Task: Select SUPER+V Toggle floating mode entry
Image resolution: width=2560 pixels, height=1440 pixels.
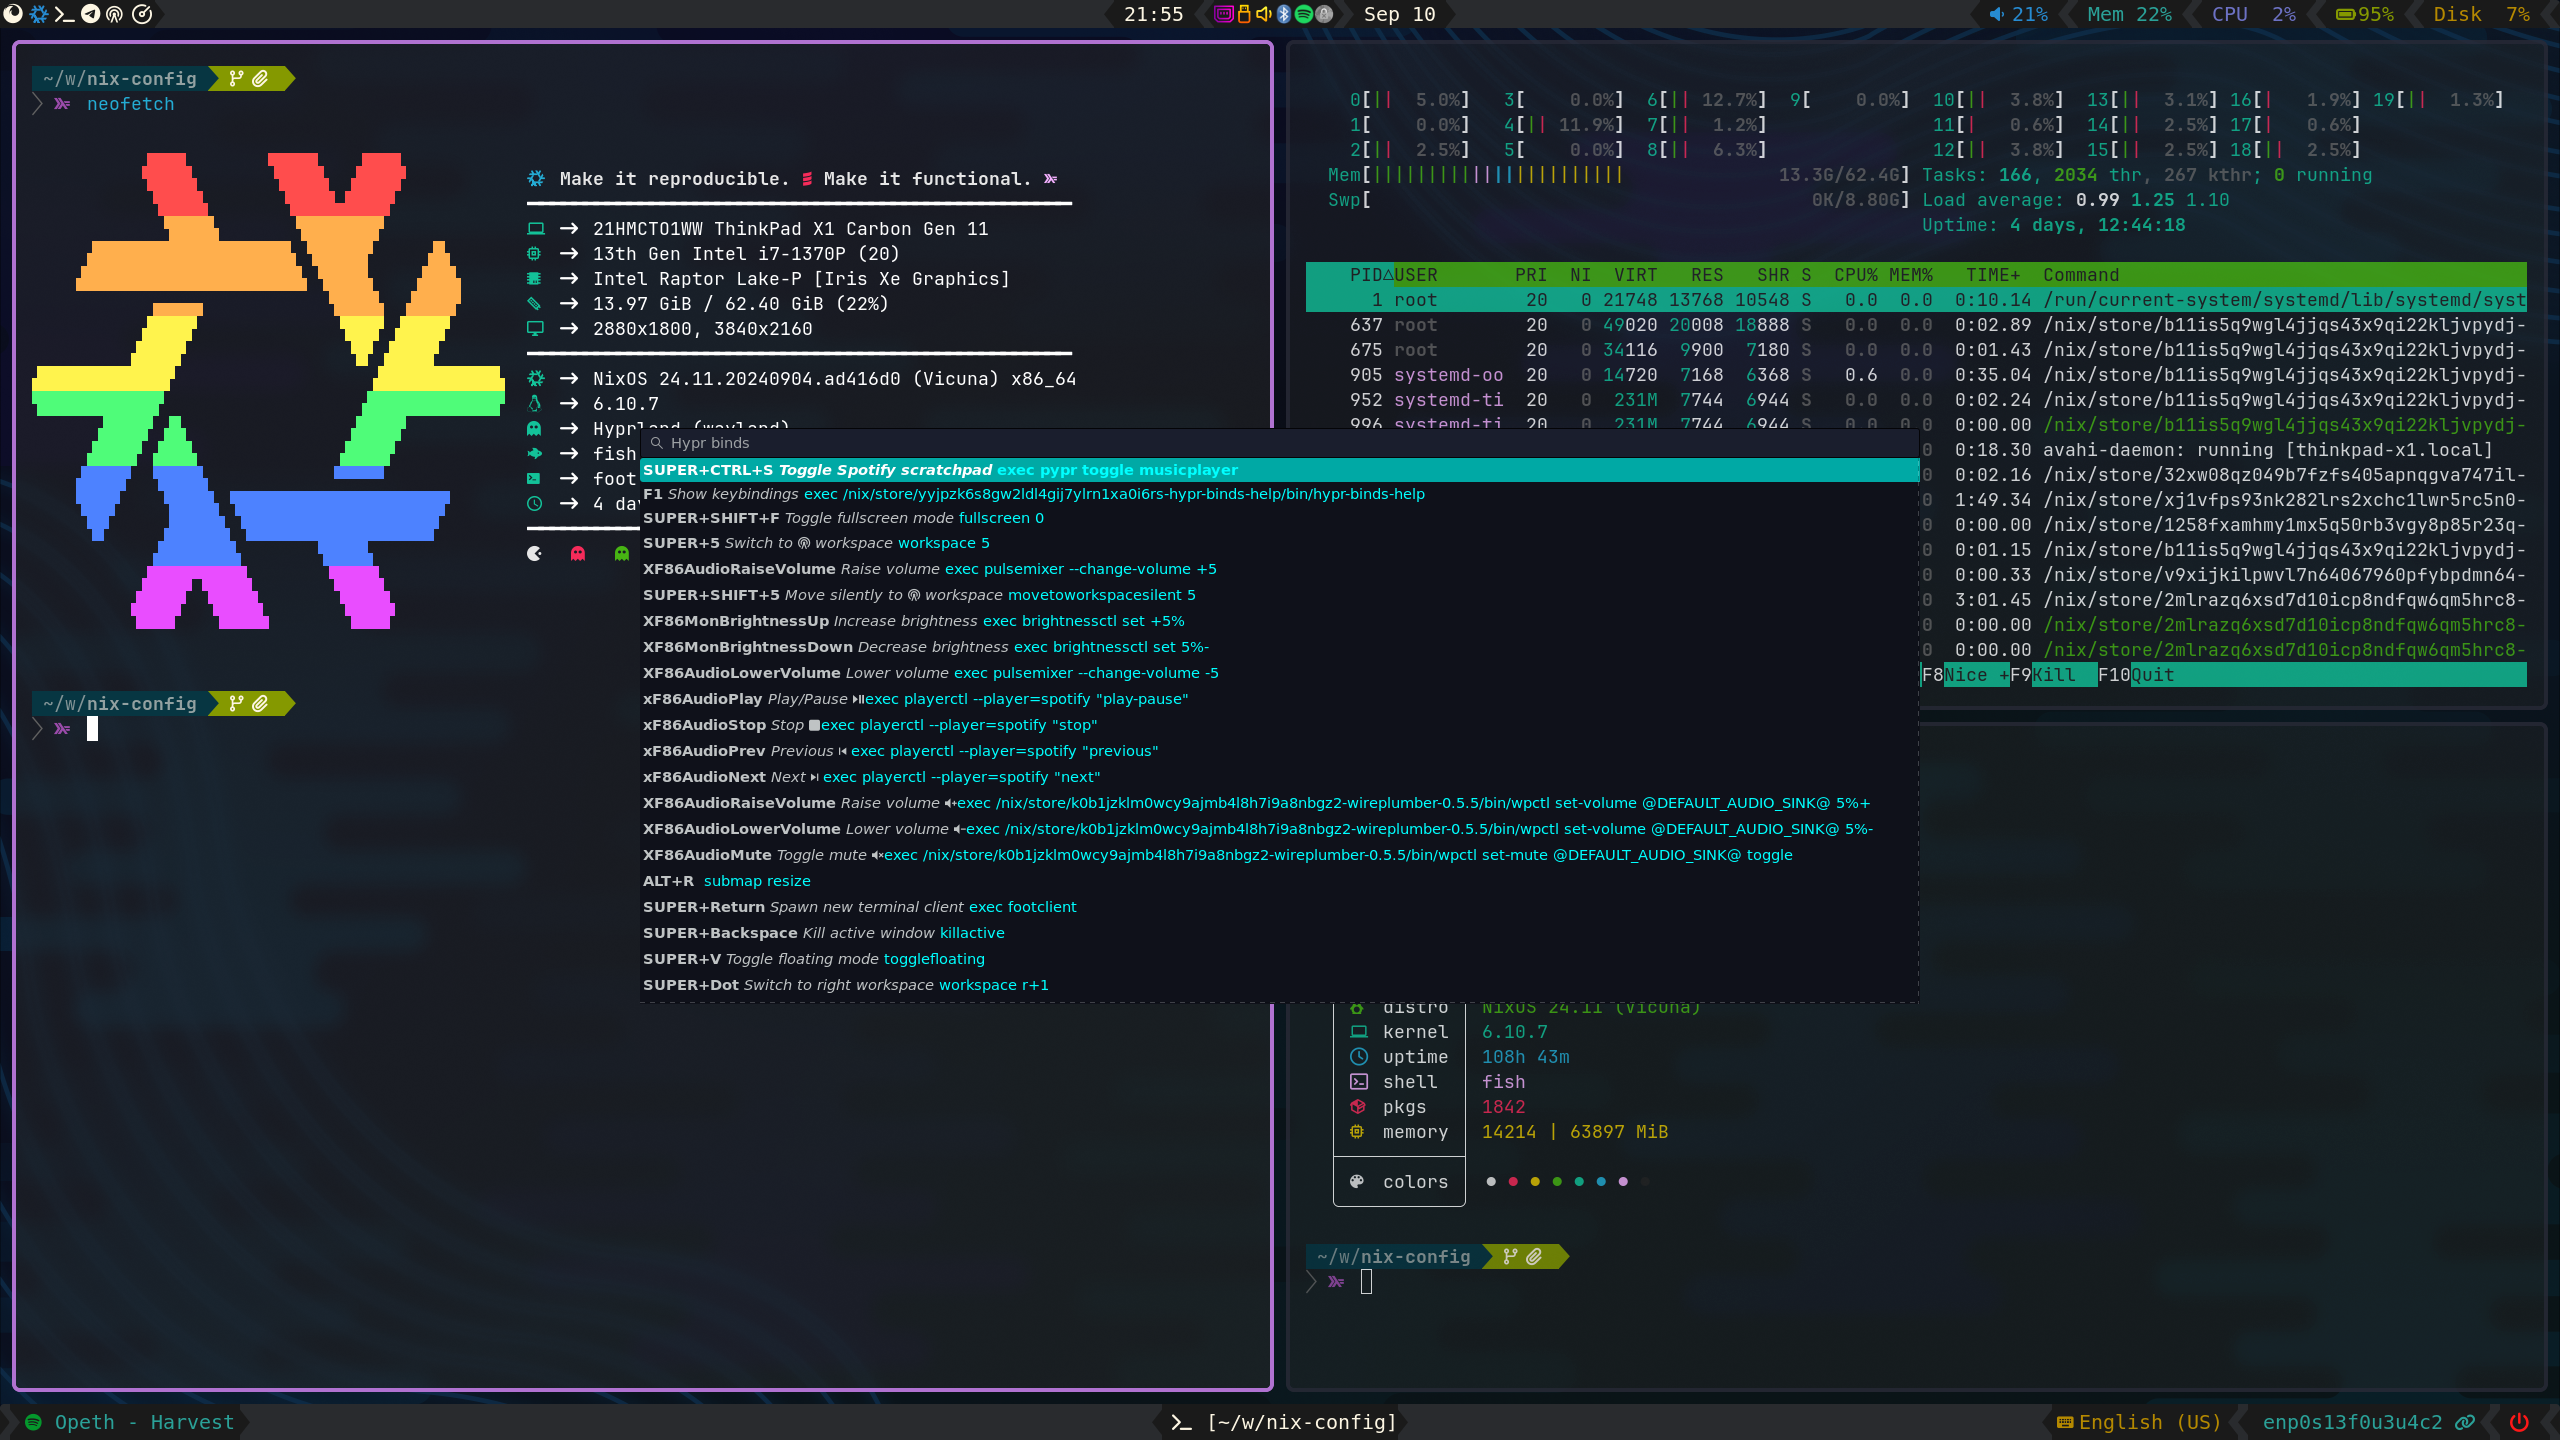Action: 813,959
